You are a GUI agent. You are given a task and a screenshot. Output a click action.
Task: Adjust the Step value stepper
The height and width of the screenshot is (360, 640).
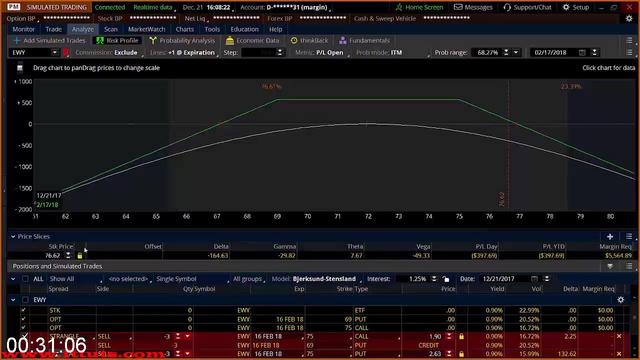click(x=280, y=53)
